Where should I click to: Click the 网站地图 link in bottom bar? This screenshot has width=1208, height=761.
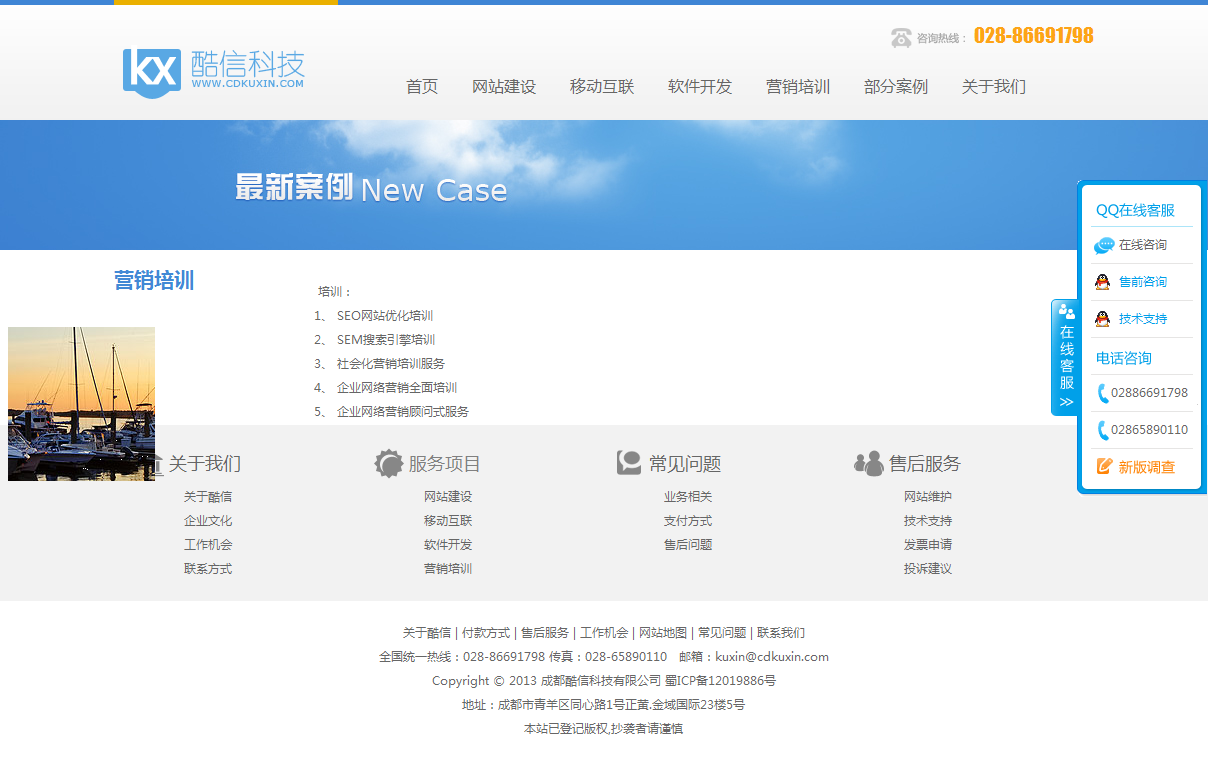pyautogui.click(x=663, y=633)
